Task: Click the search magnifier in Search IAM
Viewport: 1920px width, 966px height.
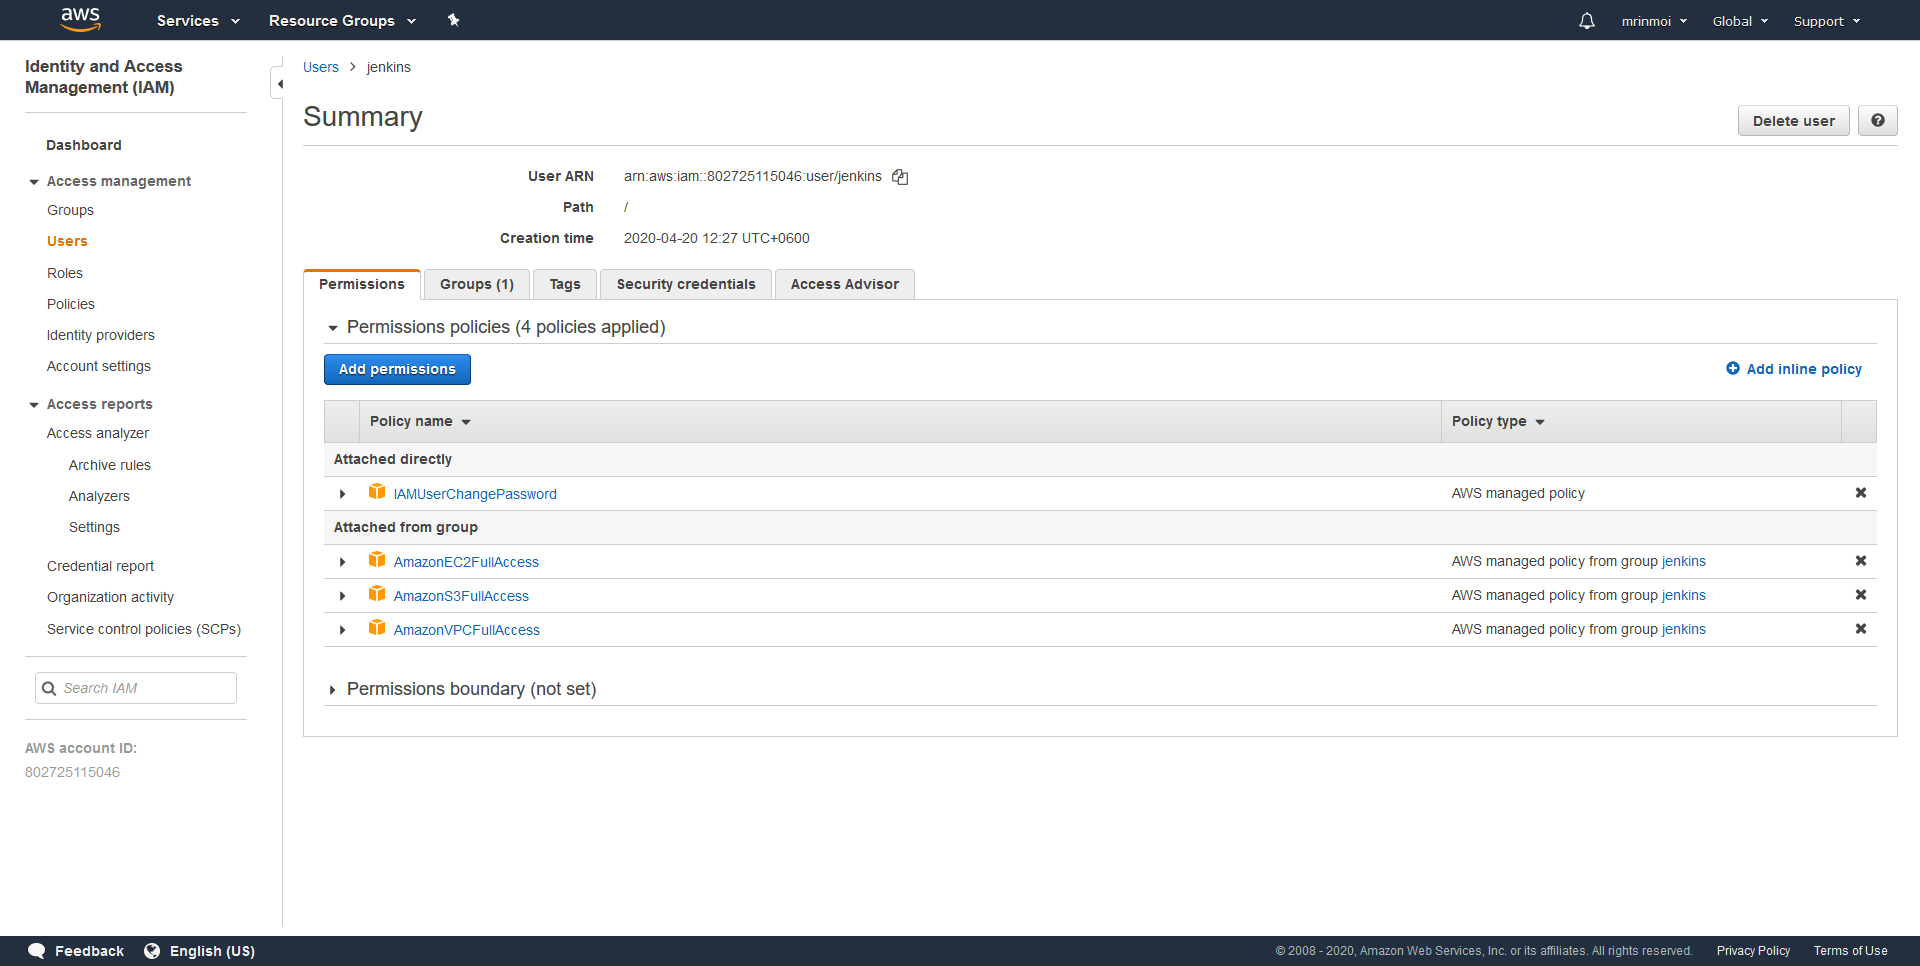Action: (x=49, y=688)
